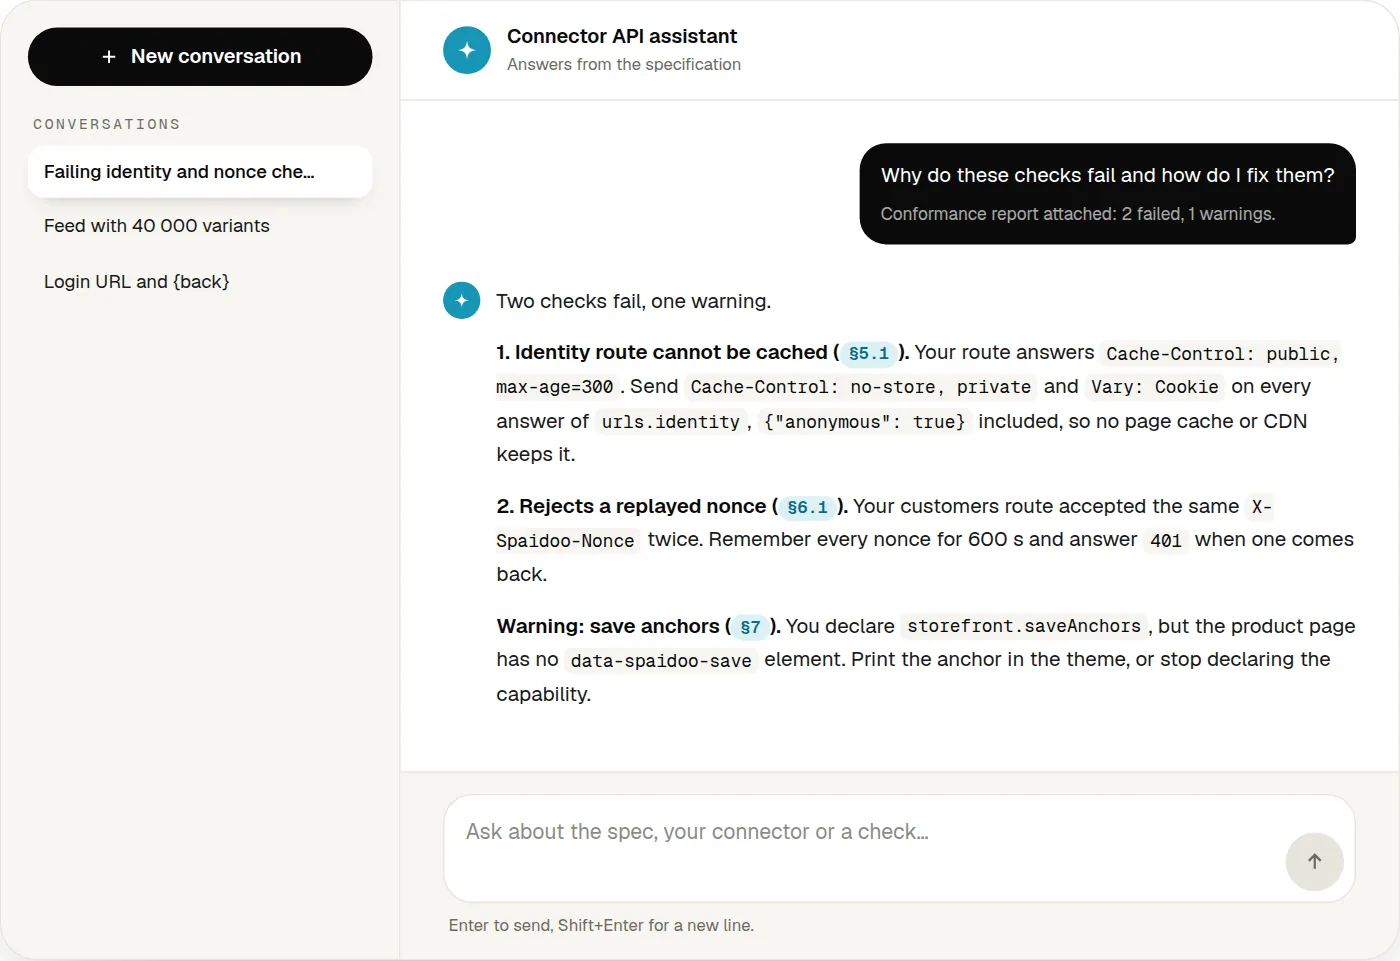Click the 'max-age=300' code snippet

coord(555,387)
